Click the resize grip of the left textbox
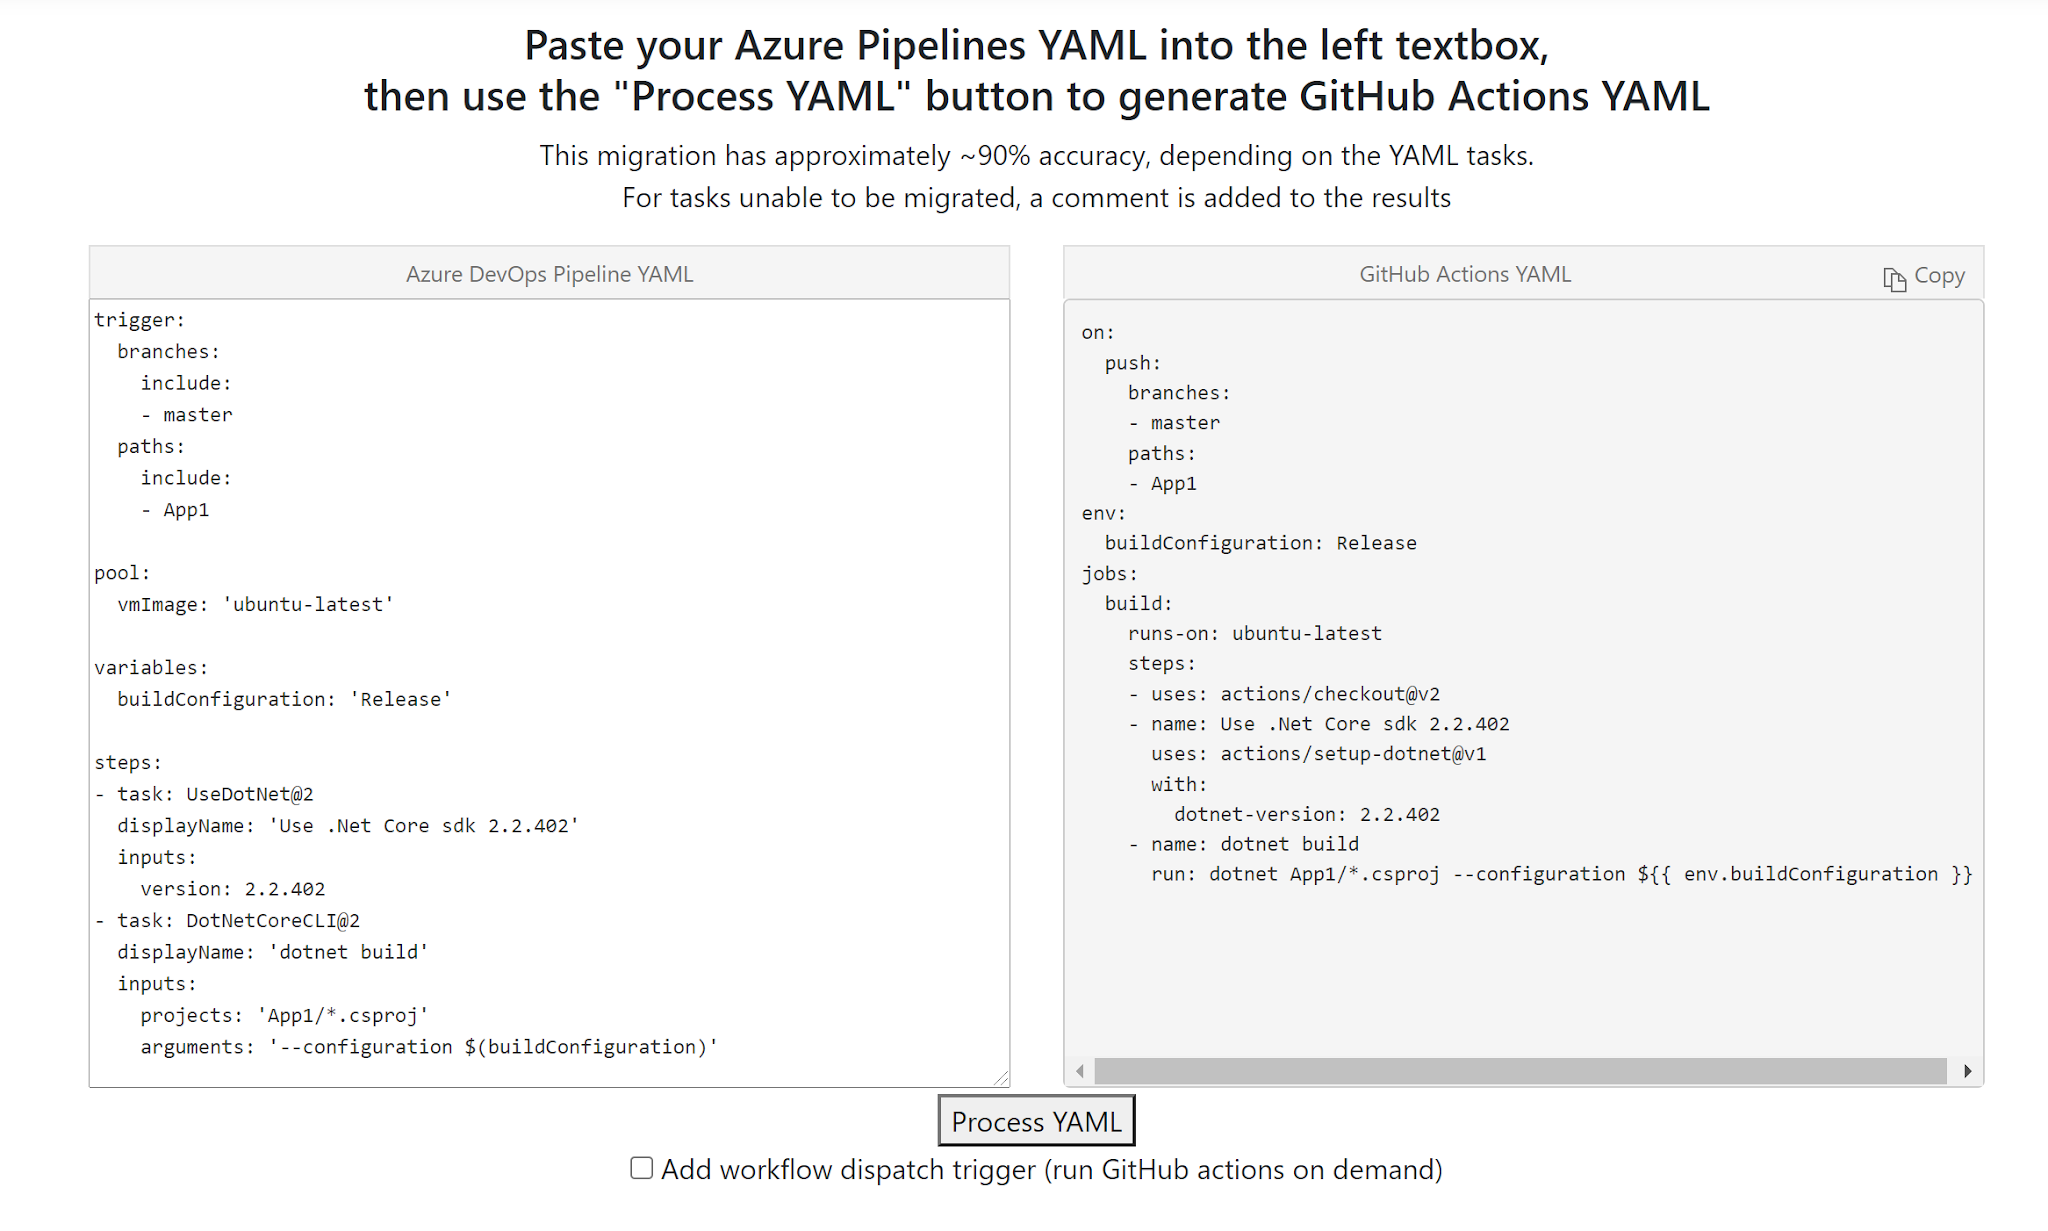 (1001, 1076)
